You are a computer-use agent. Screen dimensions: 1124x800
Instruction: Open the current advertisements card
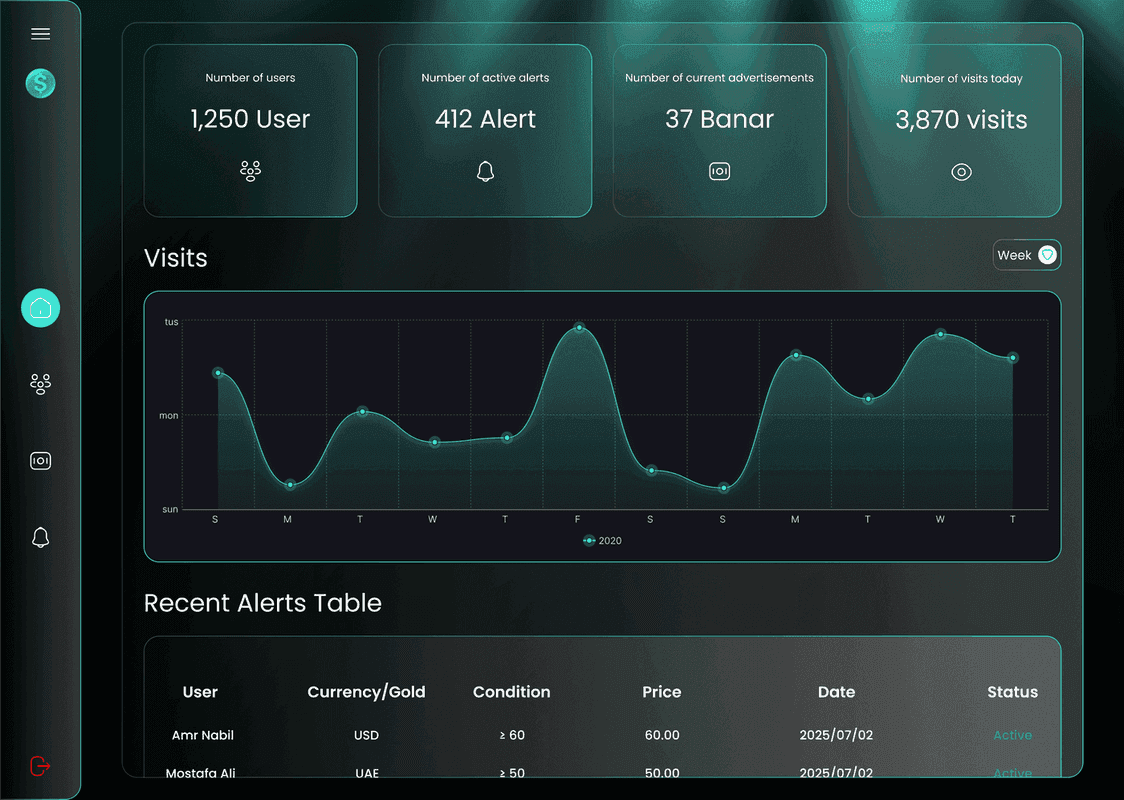tap(719, 130)
